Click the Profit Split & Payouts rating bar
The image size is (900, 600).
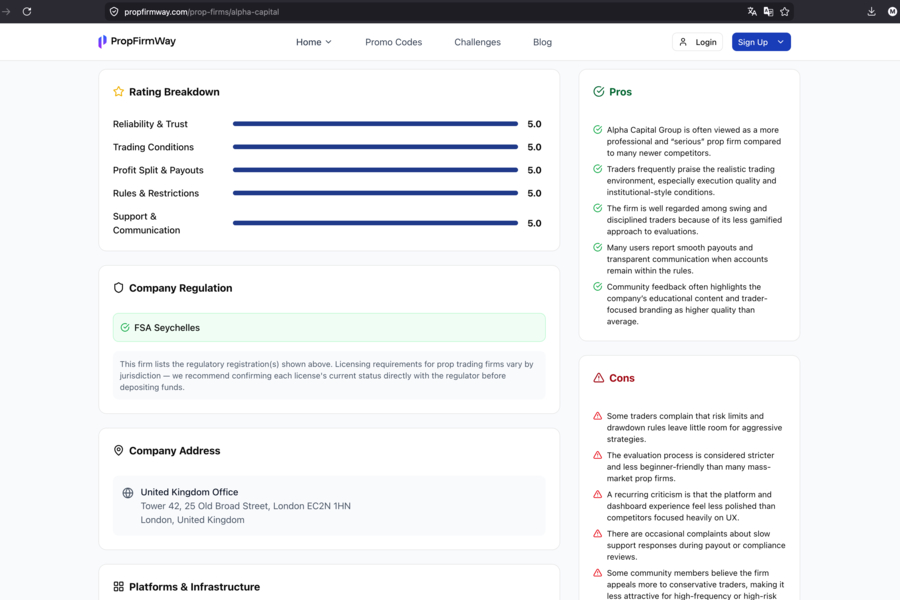(x=375, y=170)
